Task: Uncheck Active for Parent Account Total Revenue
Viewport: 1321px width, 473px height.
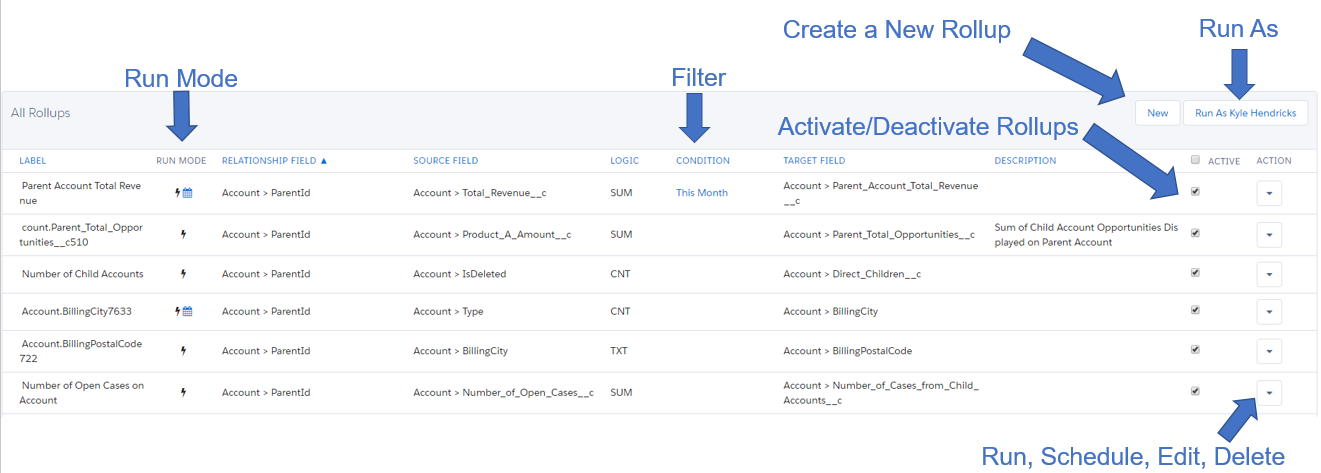Action: coord(1195,191)
